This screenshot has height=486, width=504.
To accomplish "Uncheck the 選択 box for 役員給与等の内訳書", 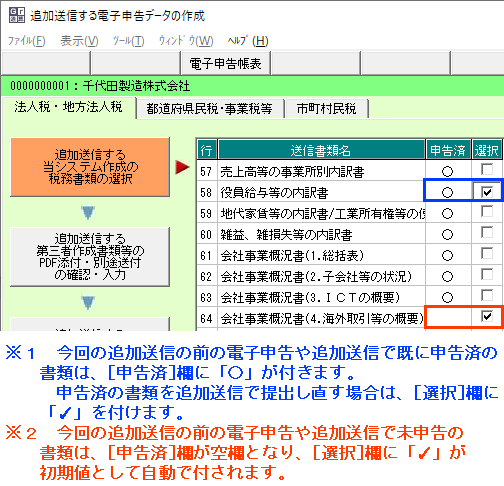I will (x=487, y=192).
